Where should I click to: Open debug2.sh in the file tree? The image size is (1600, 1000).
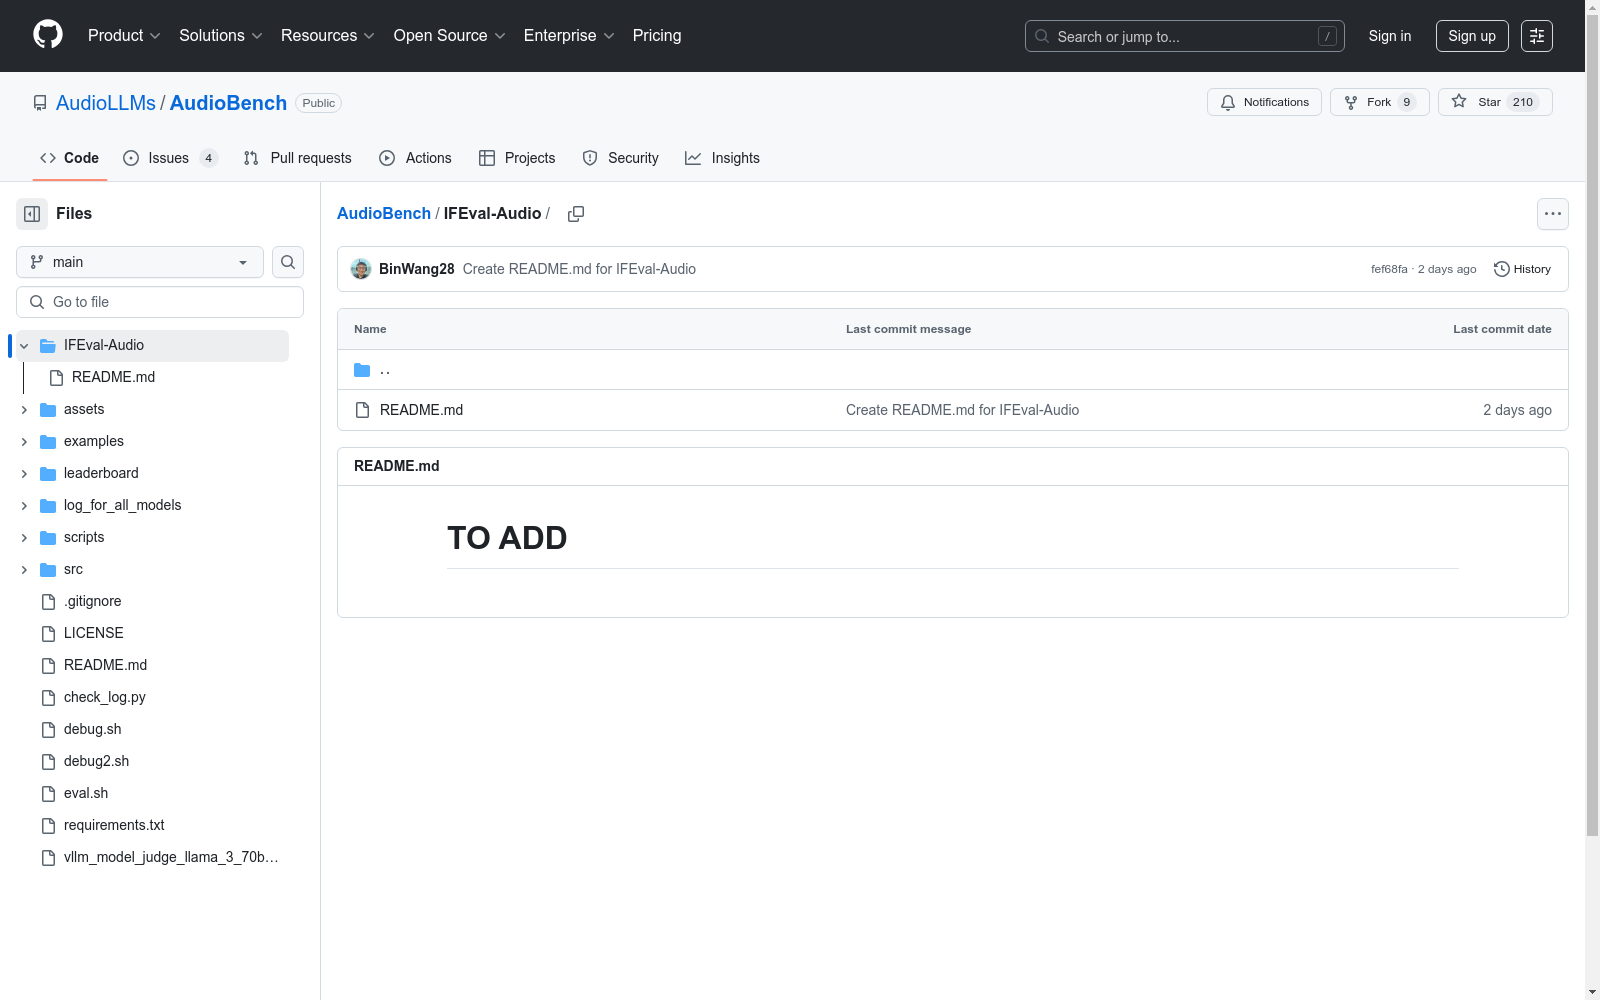point(97,762)
